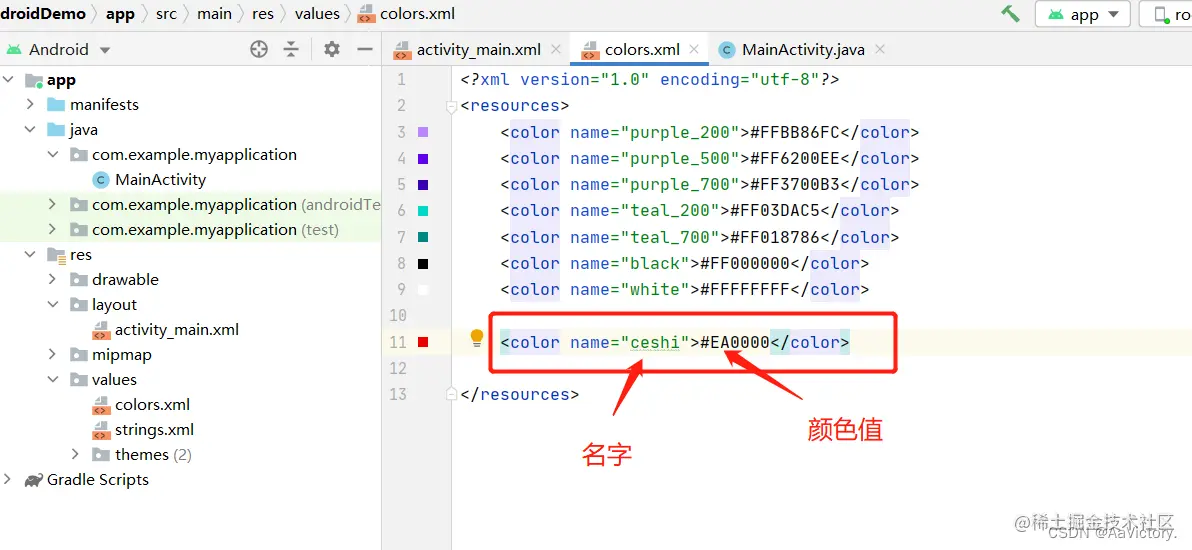Expand the Gradle Scripts node
Viewport: 1192px width, 550px height.
click(8, 479)
